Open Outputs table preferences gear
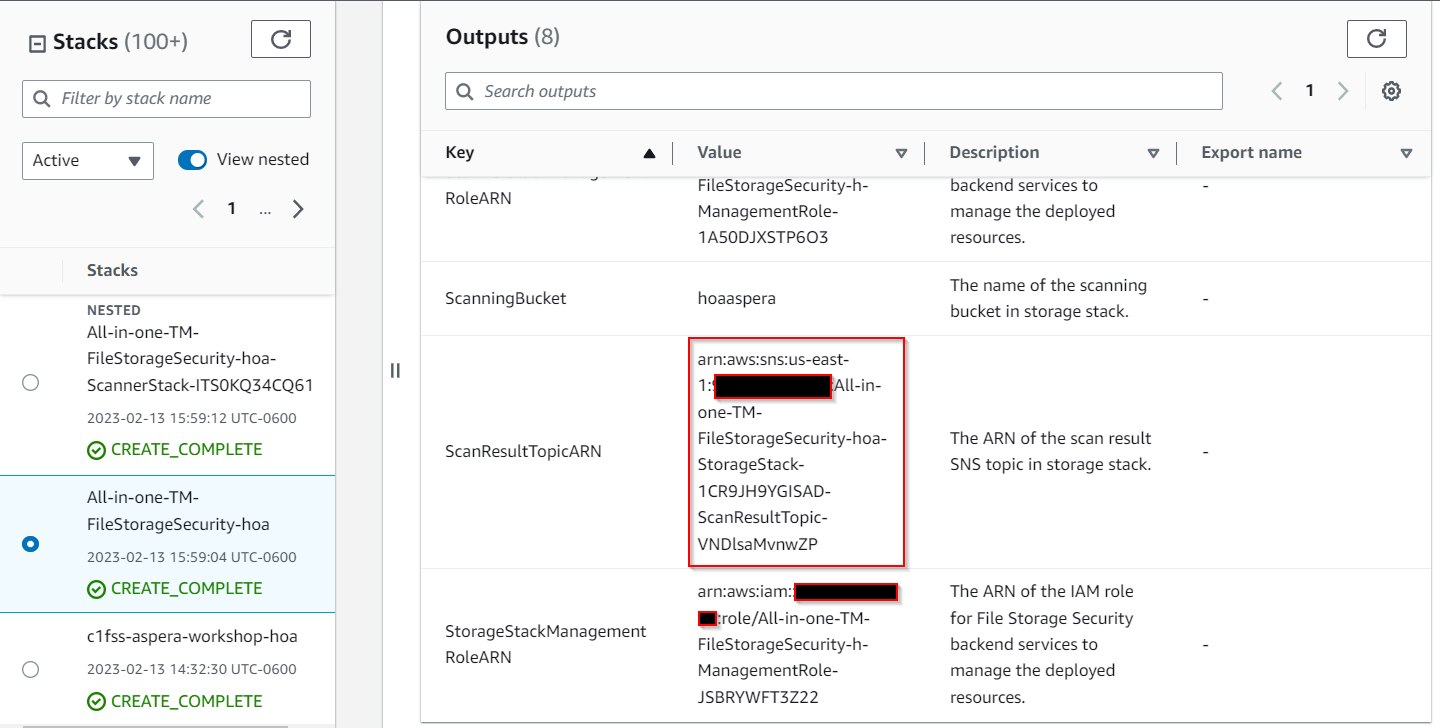Screen dimensions: 1440x728 (1391, 91)
